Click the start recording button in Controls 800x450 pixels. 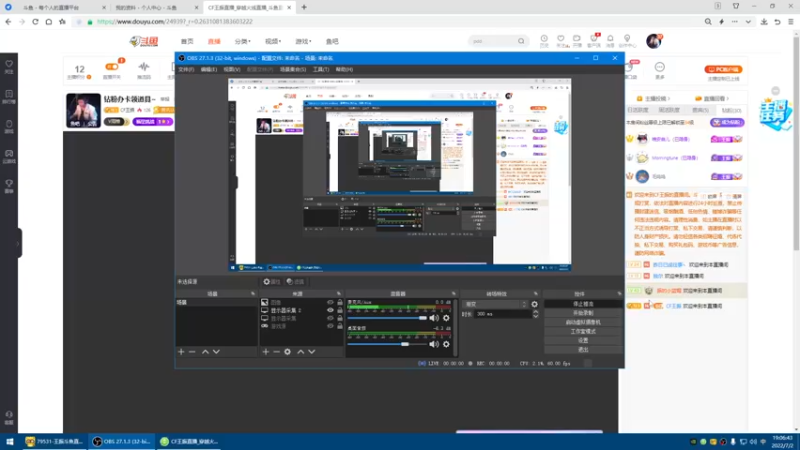[x=583, y=313]
